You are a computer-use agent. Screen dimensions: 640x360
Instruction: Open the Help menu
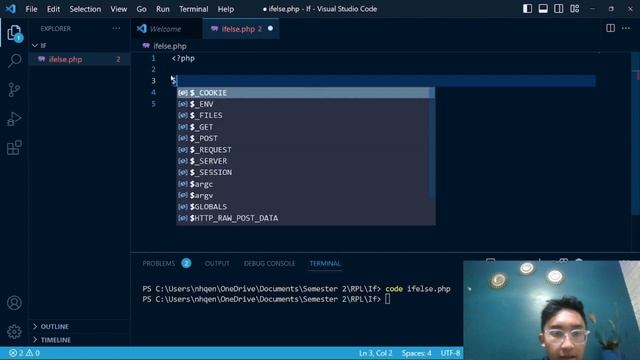(225, 9)
